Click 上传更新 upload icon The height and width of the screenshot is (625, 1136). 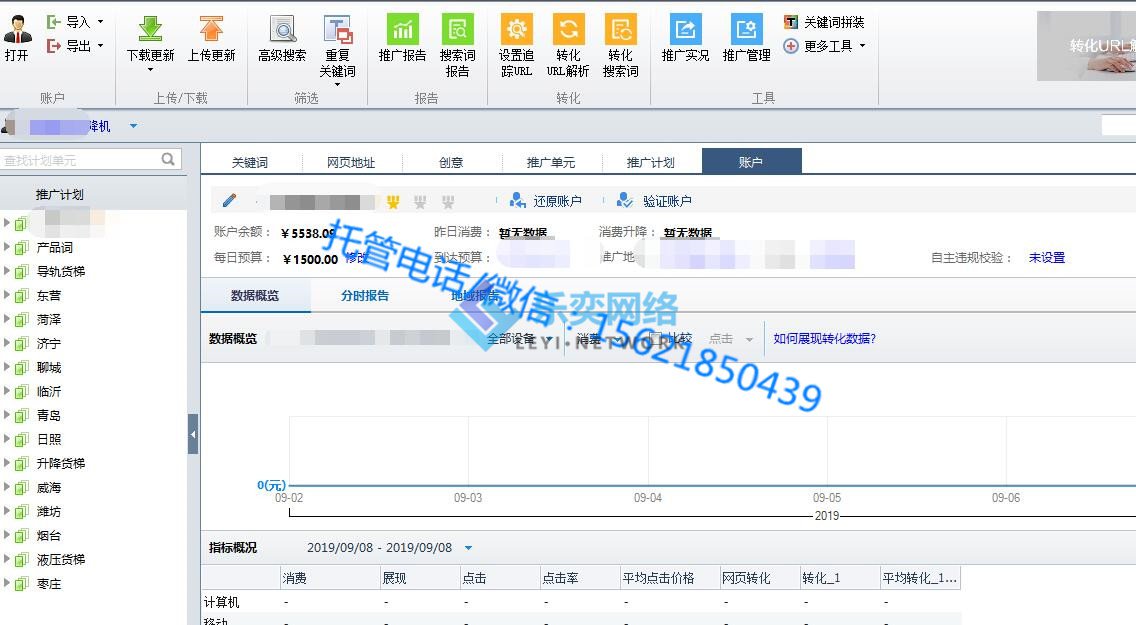point(211,29)
